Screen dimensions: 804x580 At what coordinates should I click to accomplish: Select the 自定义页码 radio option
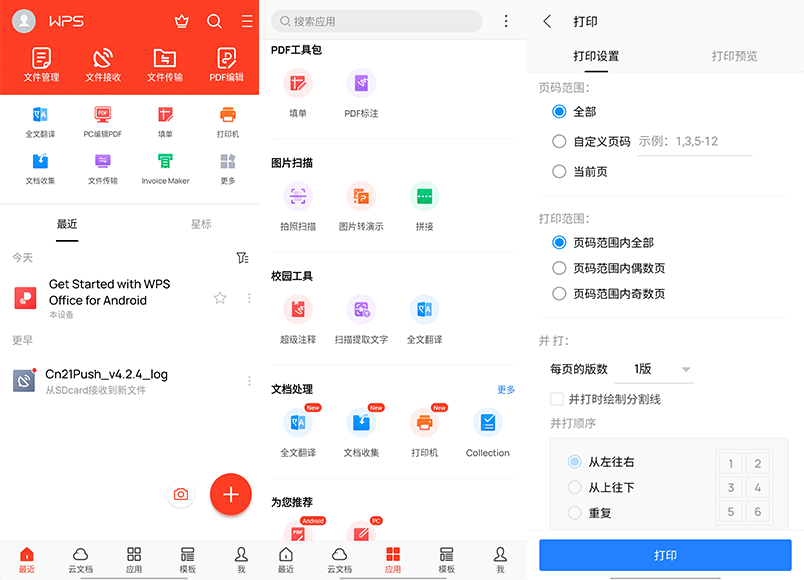pyautogui.click(x=559, y=142)
